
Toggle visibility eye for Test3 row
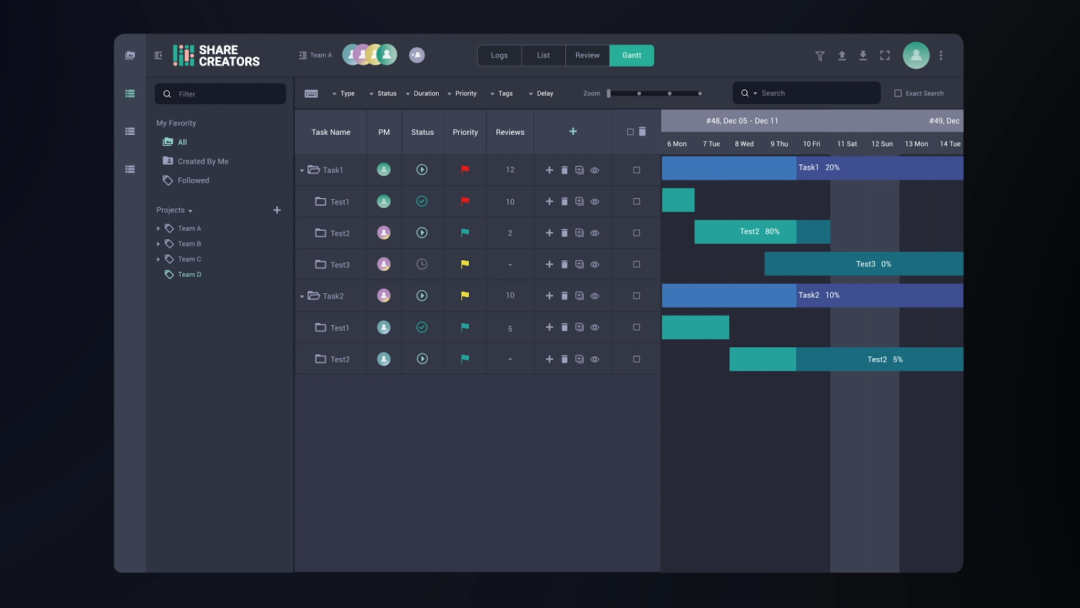[x=594, y=264]
